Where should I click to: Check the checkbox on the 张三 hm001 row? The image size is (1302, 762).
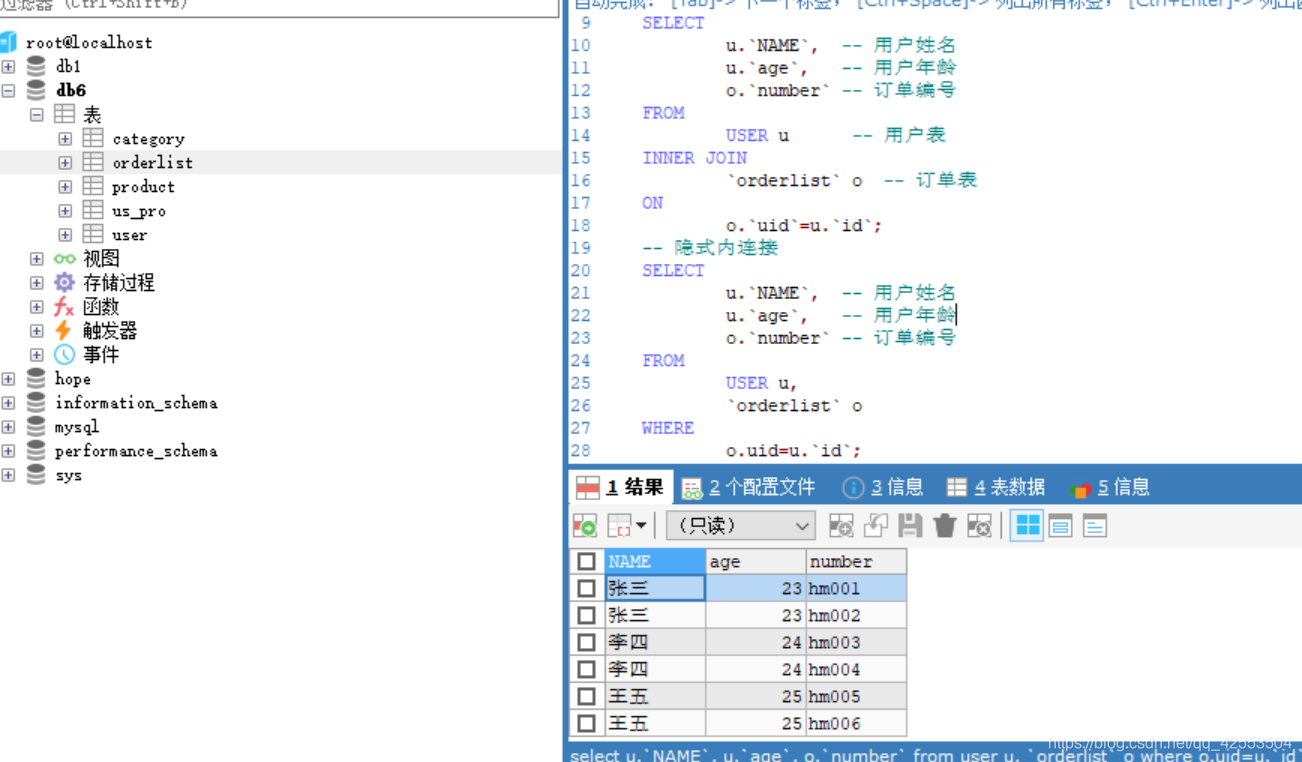[x=586, y=588]
